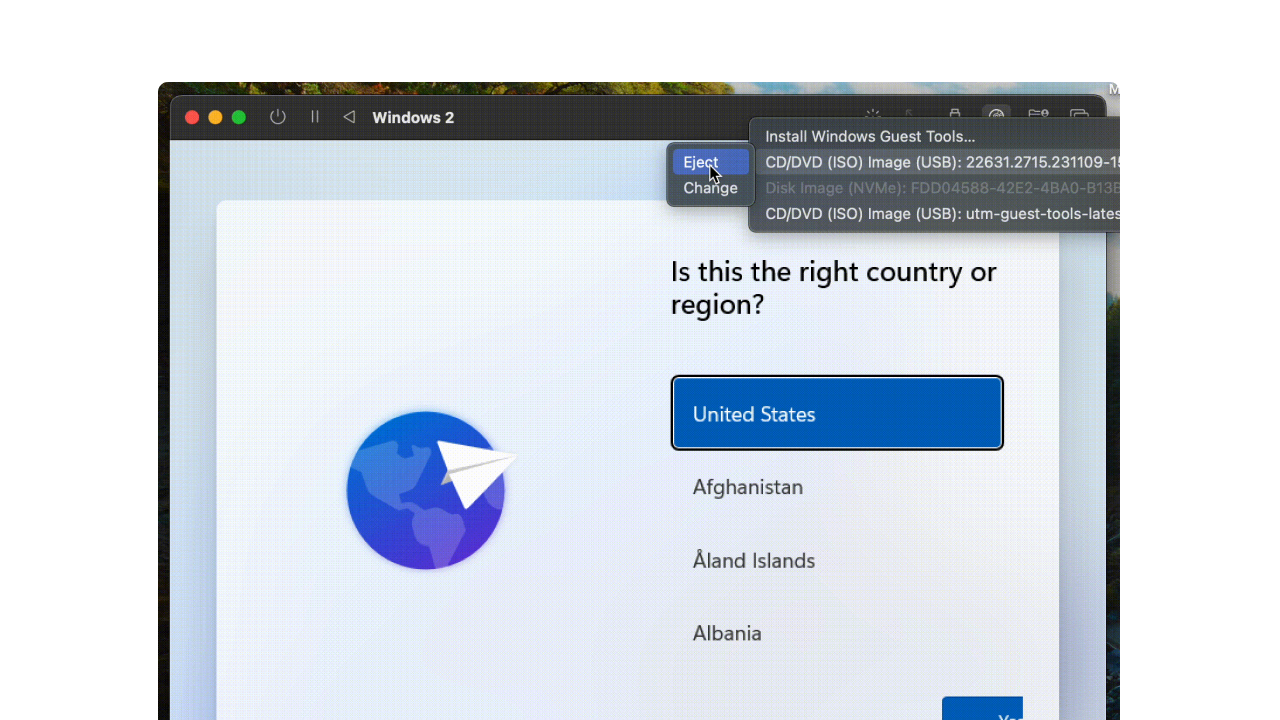
Task: Click the power button for the VM
Action: tap(278, 117)
